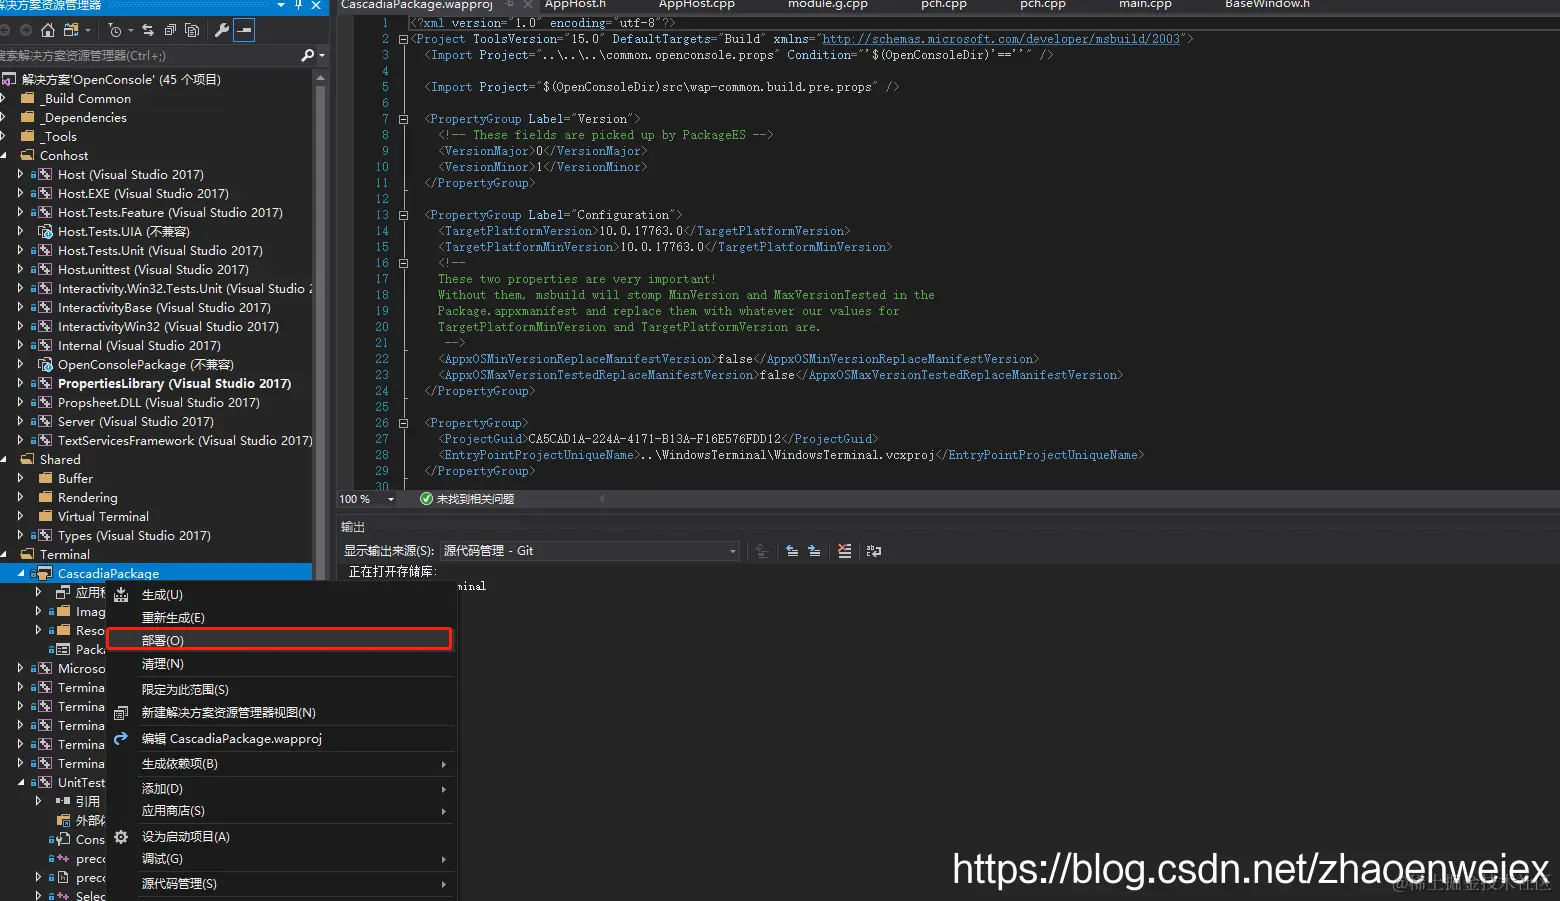Image resolution: width=1560 pixels, height=901 pixels.
Task: Collapse the CascadiaPackage project node
Action: click(21, 574)
